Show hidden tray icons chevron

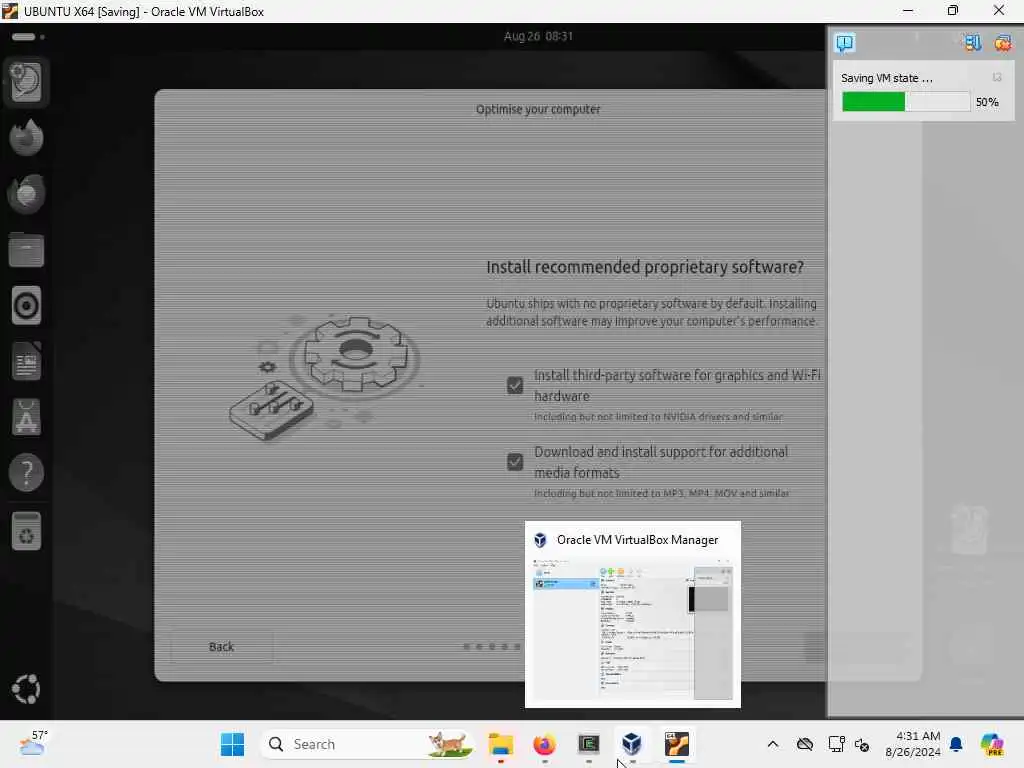coord(773,744)
